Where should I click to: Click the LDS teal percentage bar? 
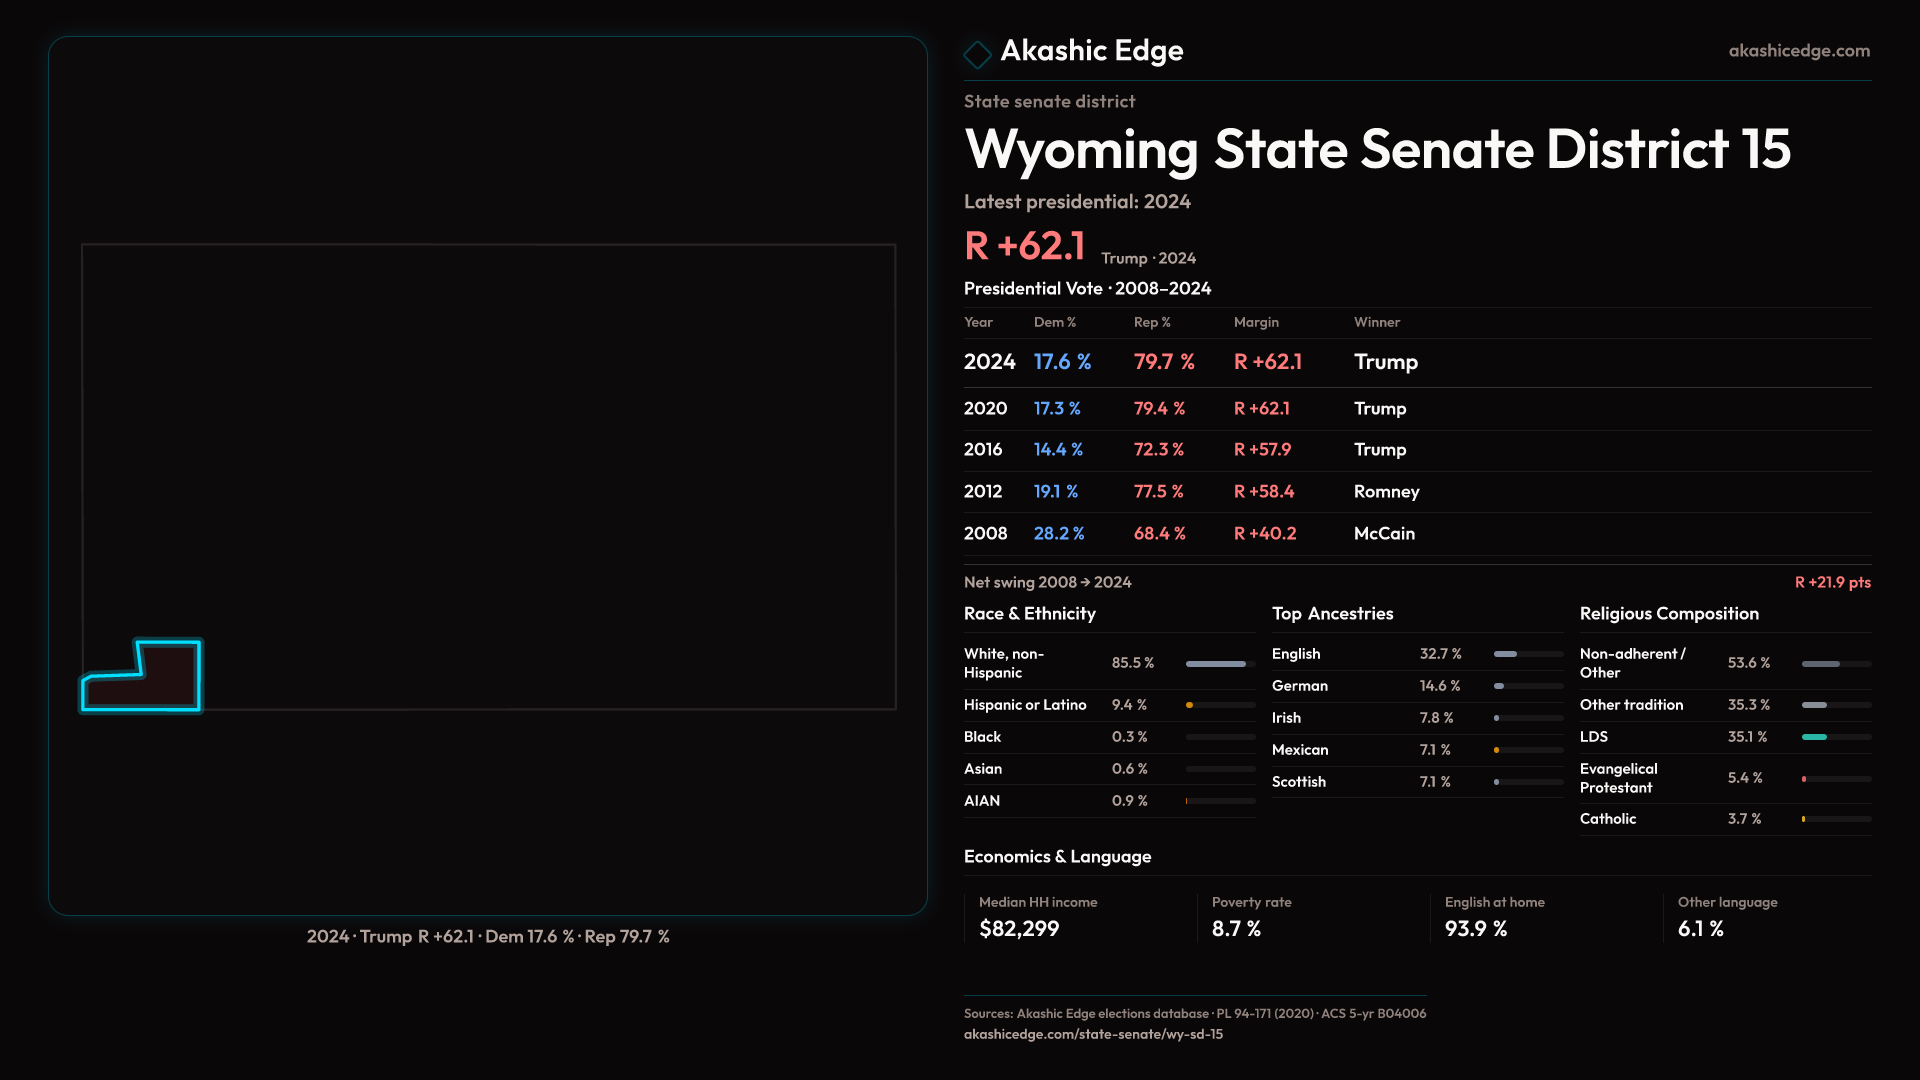pyautogui.click(x=1835, y=737)
